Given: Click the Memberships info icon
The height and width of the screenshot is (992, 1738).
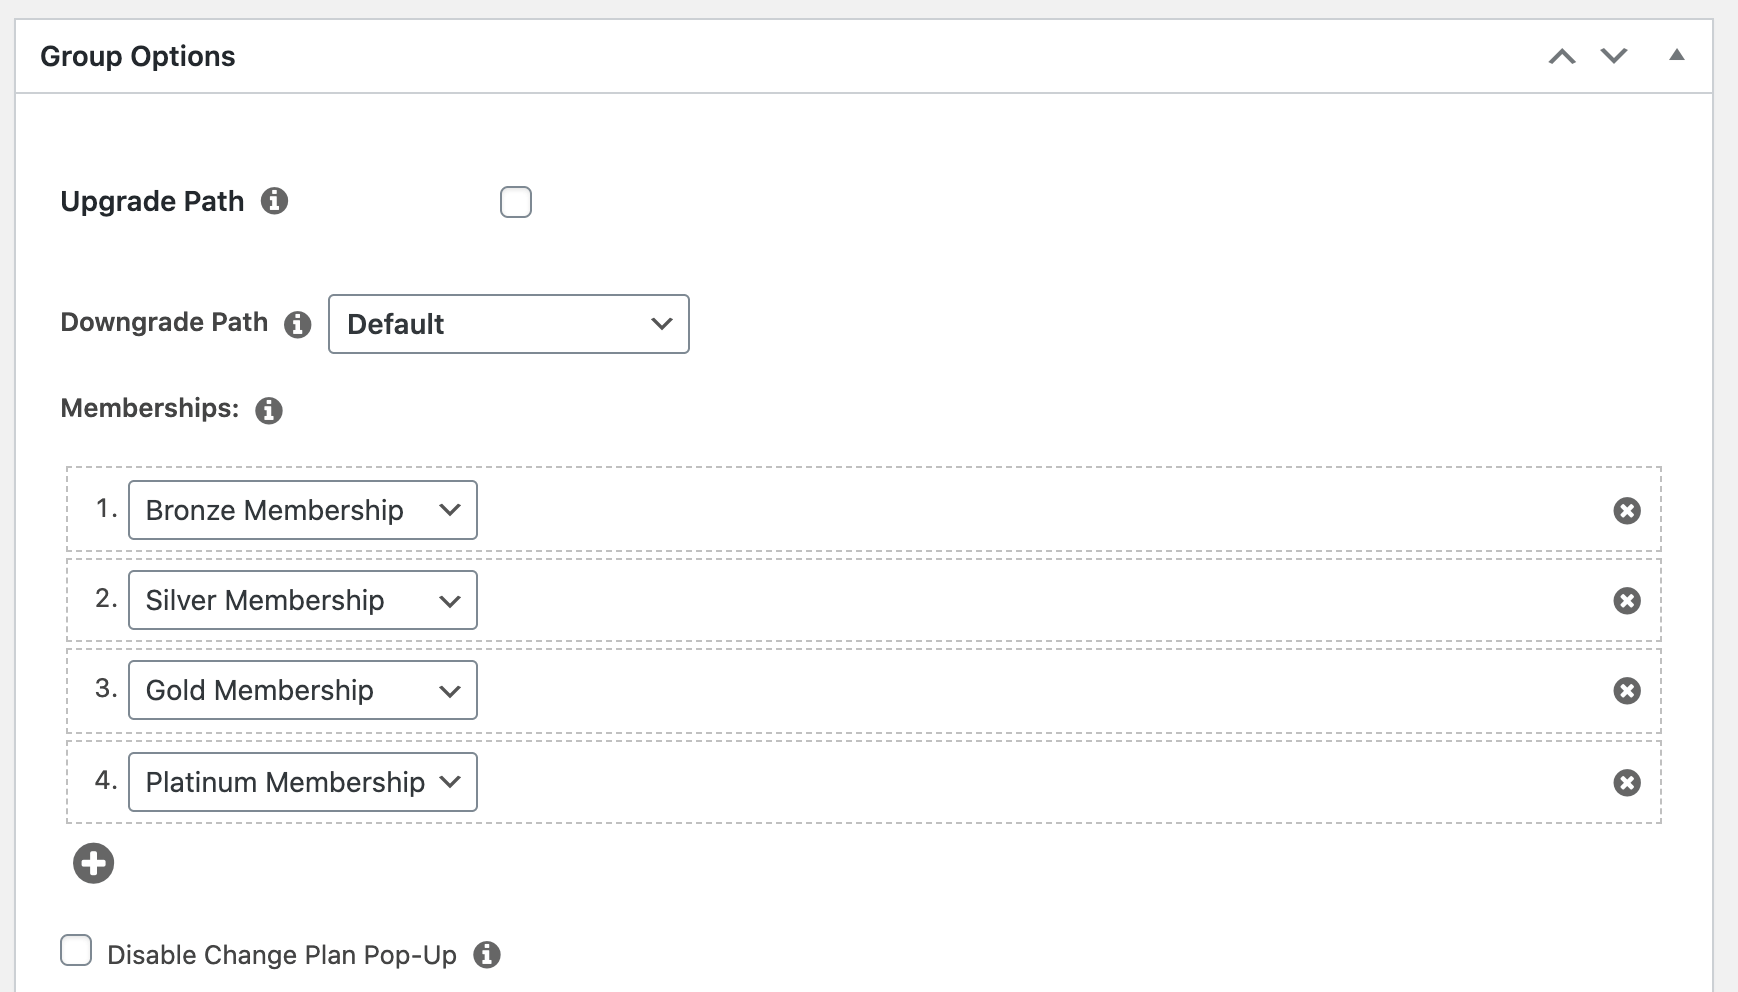Looking at the screenshot, I should pos(269,410).
